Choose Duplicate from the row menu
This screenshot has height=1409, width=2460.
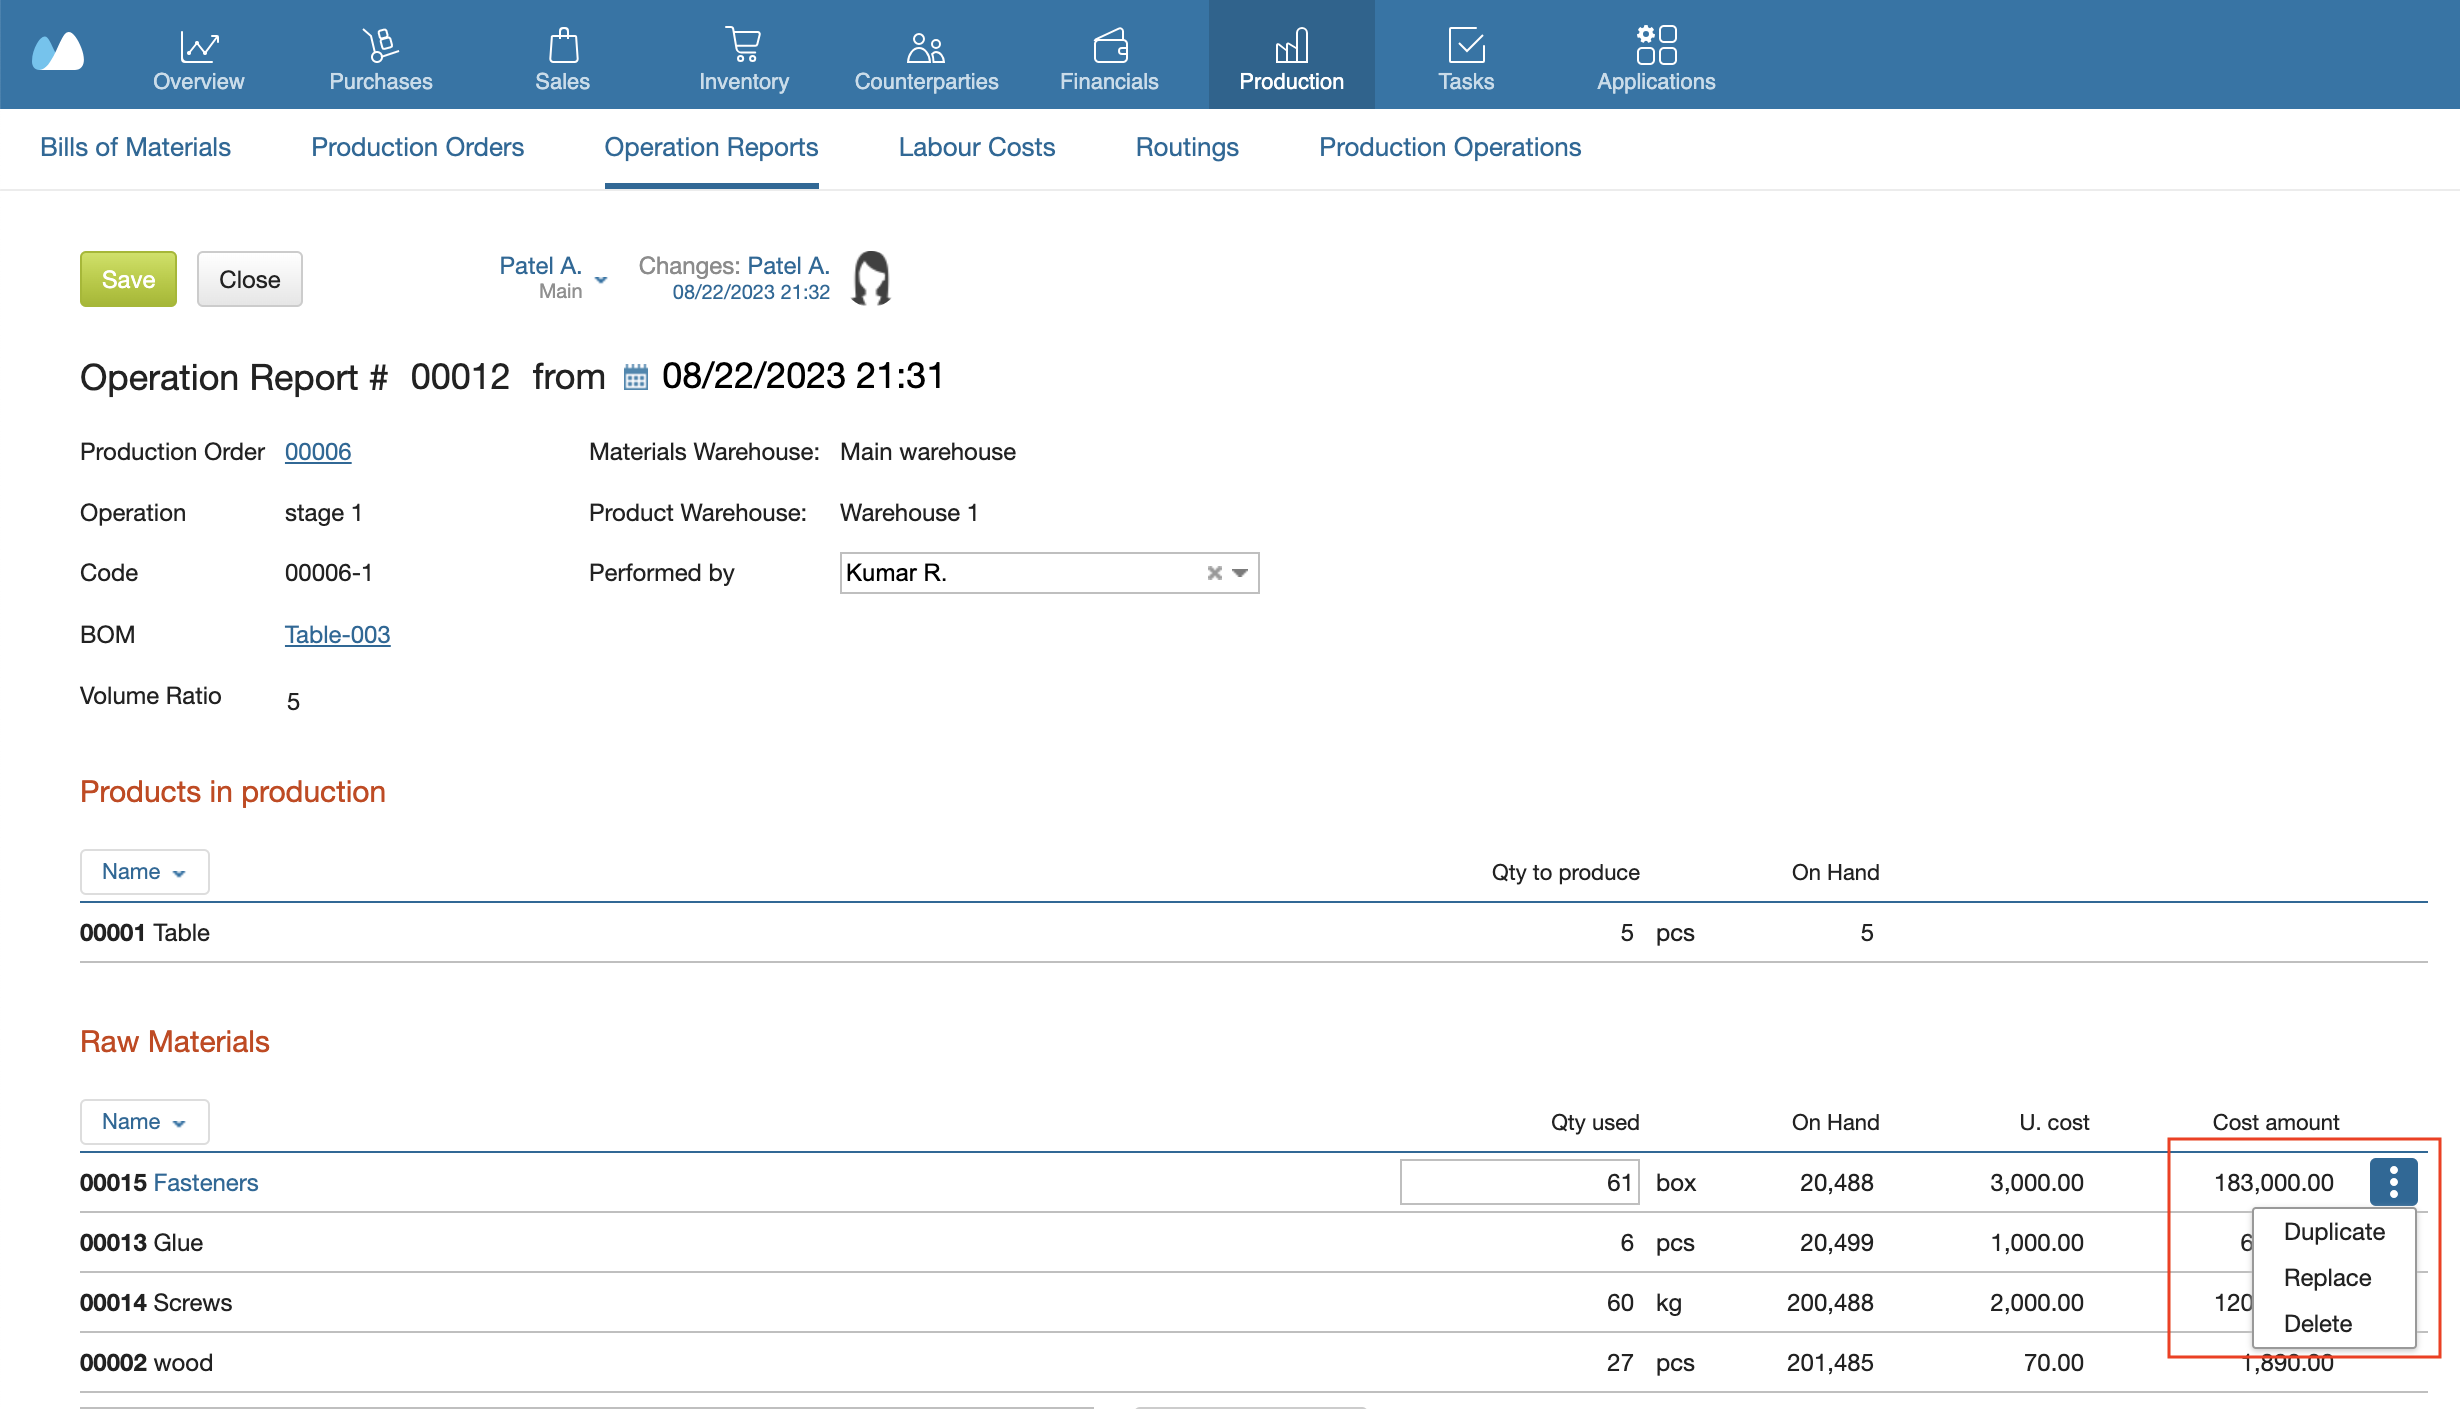(x=2334, y=1232)
